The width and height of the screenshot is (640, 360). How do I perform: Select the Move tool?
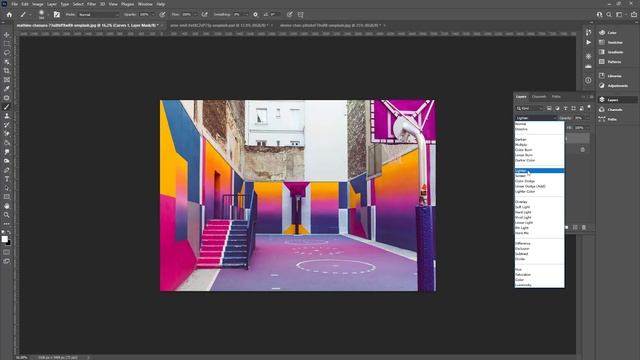click(x=7, y=35)
